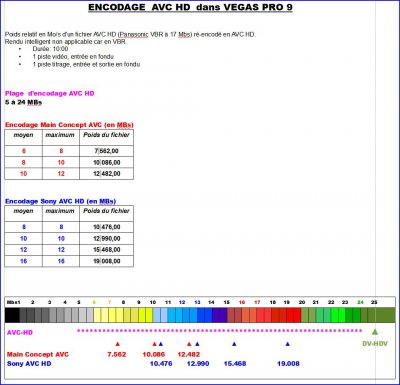The height and width of the screenshot is (385, 400).
Task: Click the pink AVC-HD label beside dotted line
Action: click(x=20, y=332)
